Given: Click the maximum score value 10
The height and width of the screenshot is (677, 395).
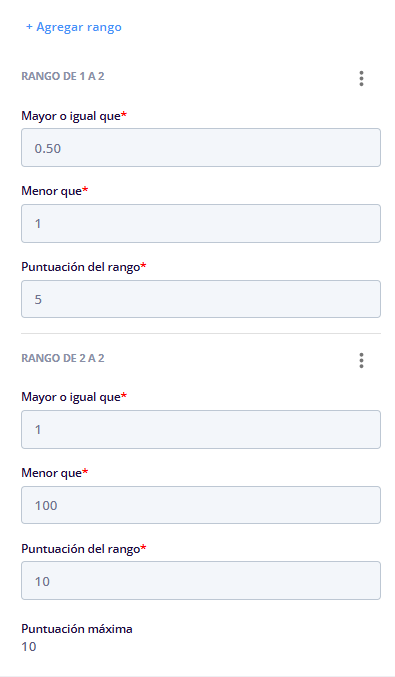Looking at the screenshot, I should pyautogui.click(x=29, y=647).
